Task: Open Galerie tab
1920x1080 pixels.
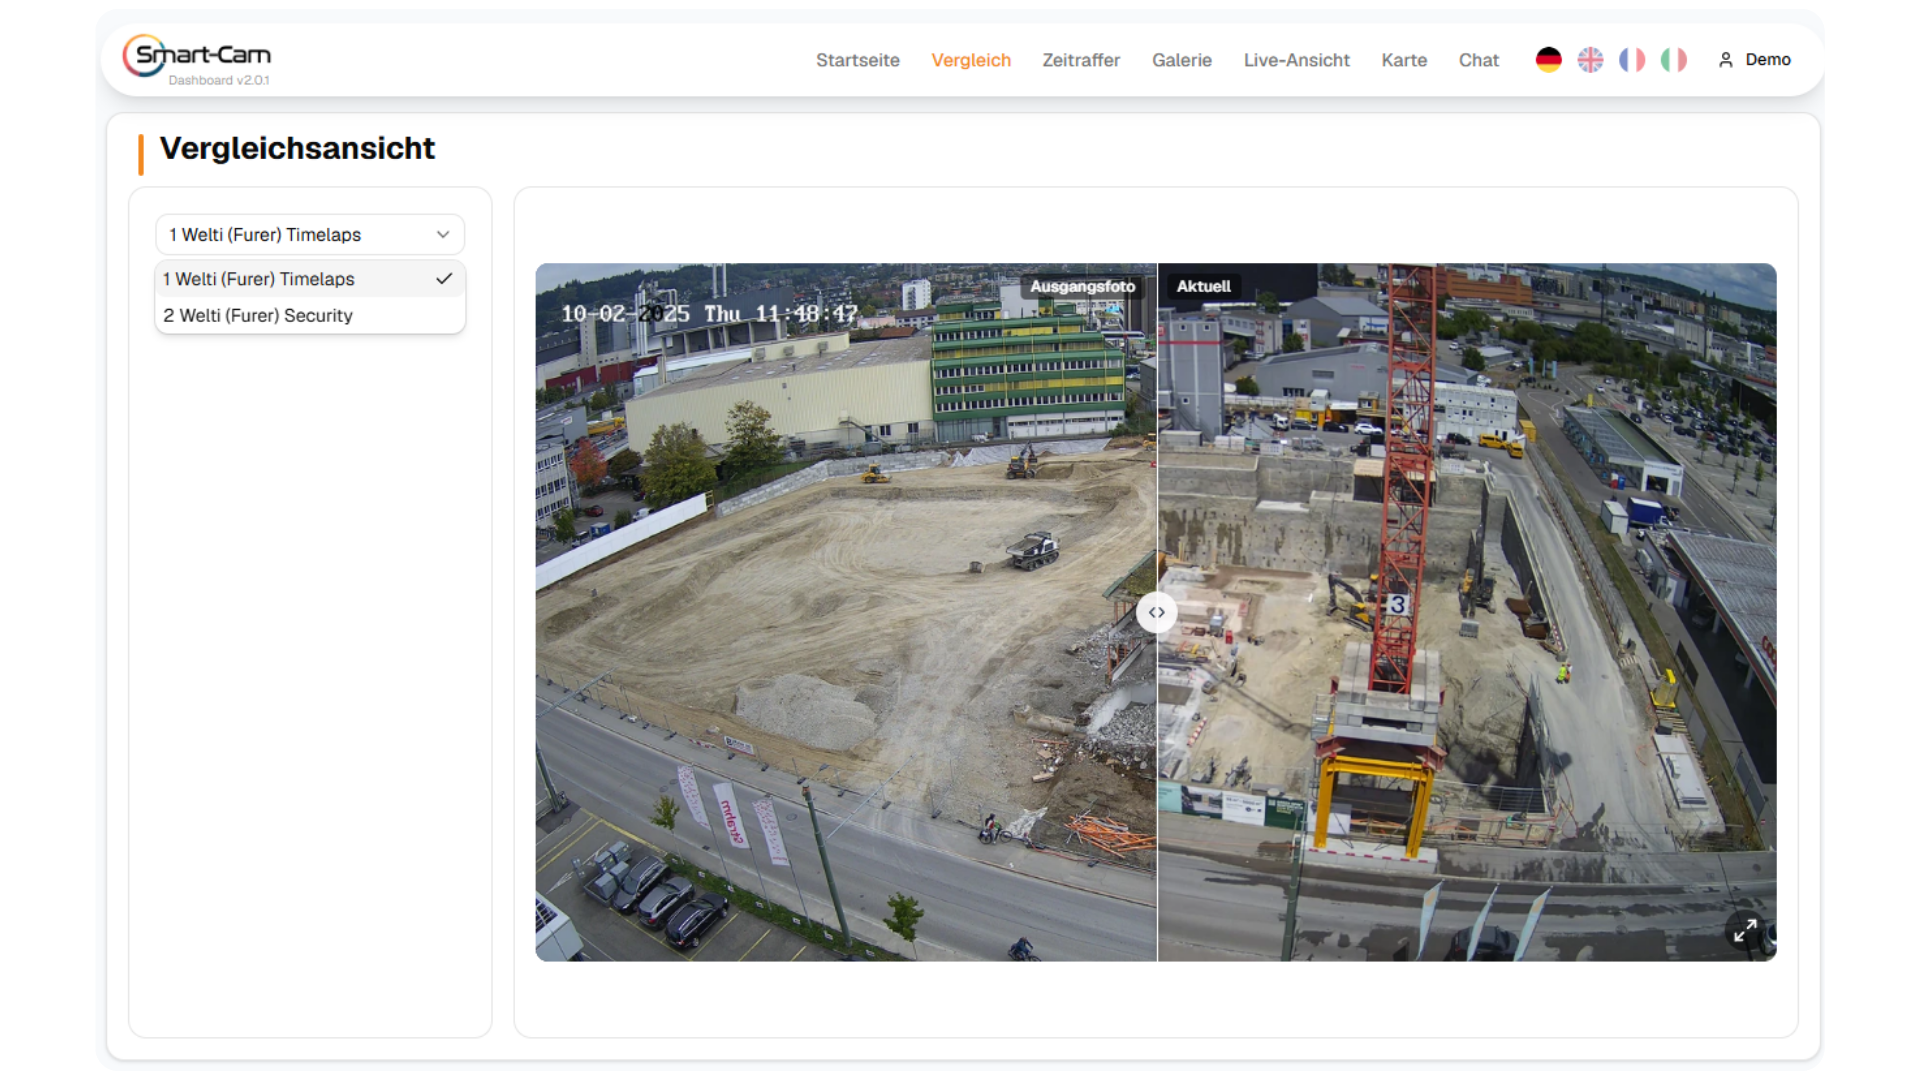Action: pyautogui.click(x=1182, y=60)
